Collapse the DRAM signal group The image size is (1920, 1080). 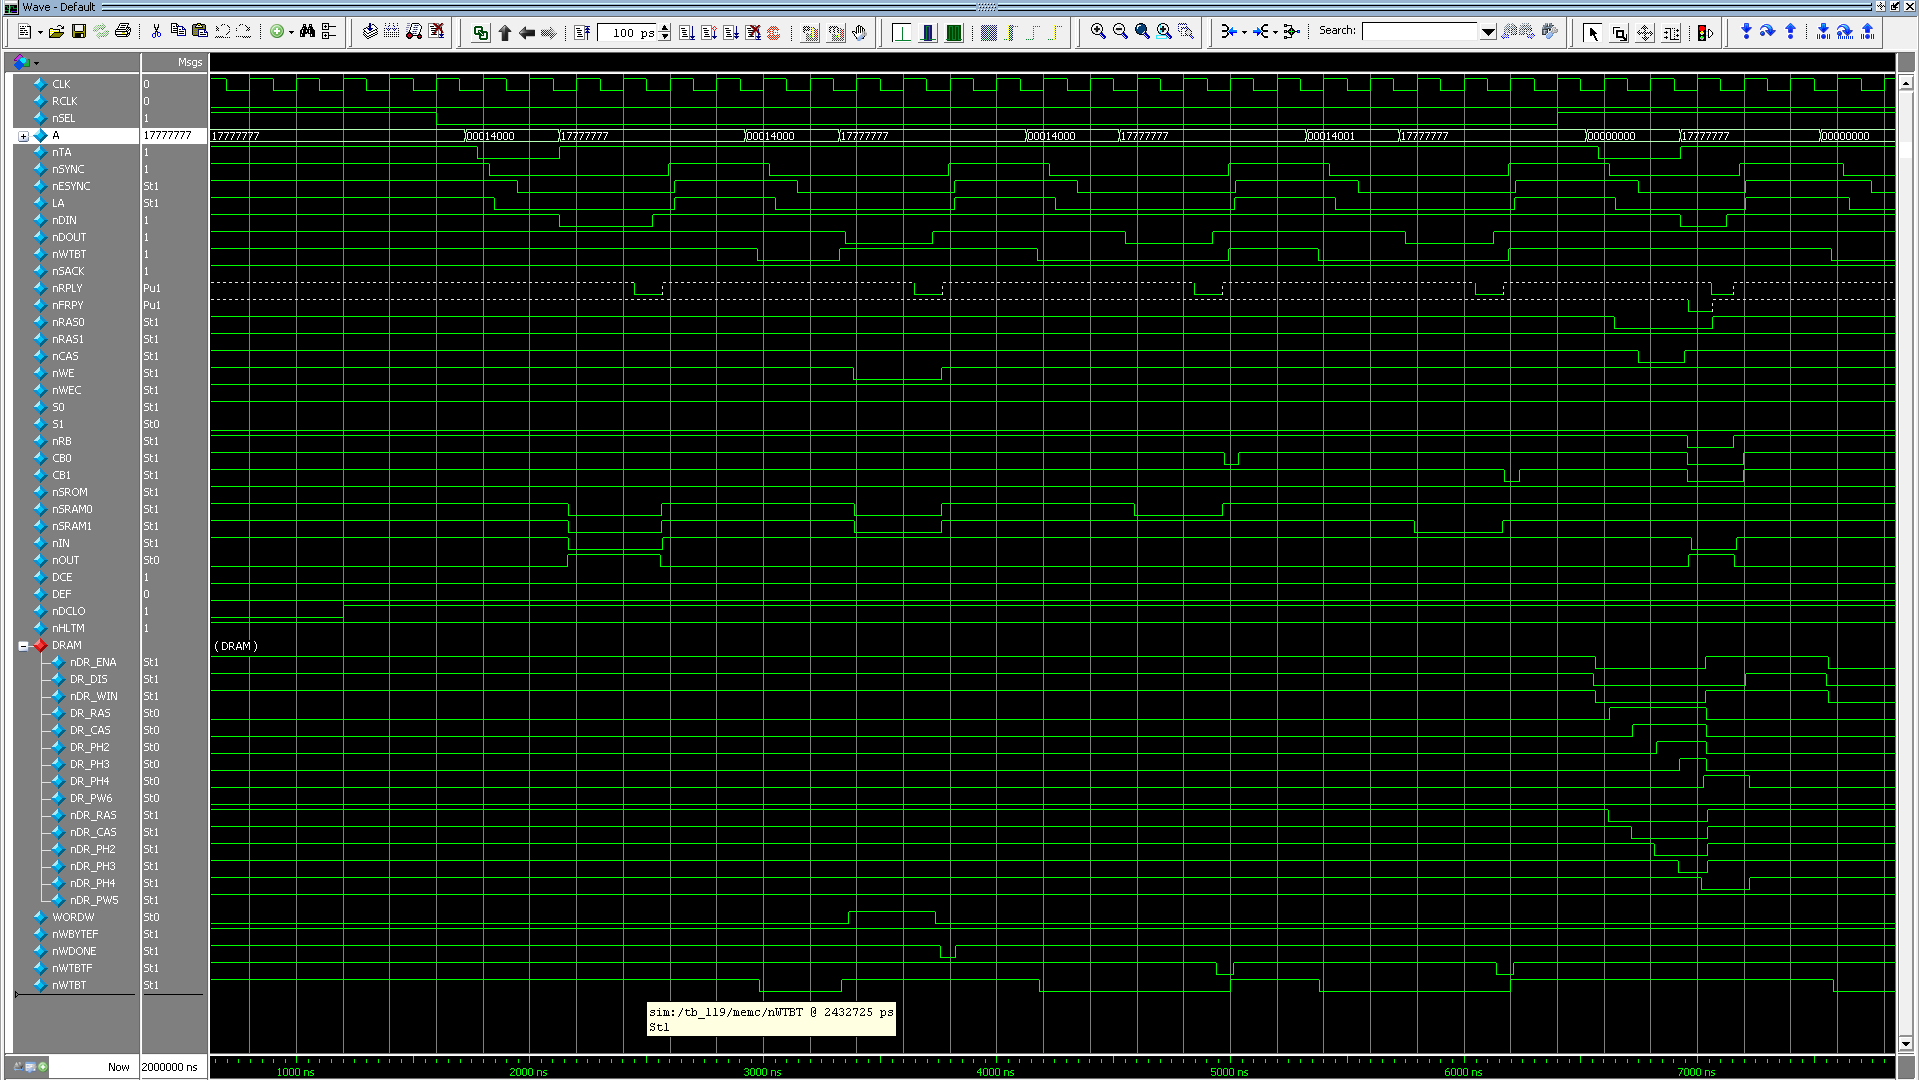click(23, 646)
